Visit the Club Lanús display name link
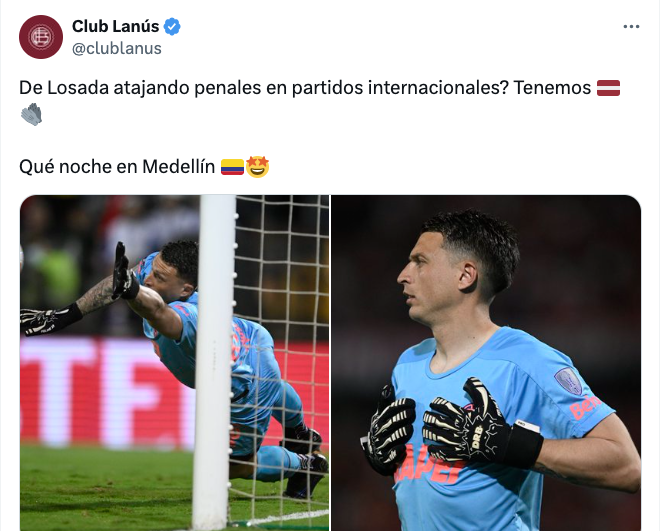 [115, 26]
